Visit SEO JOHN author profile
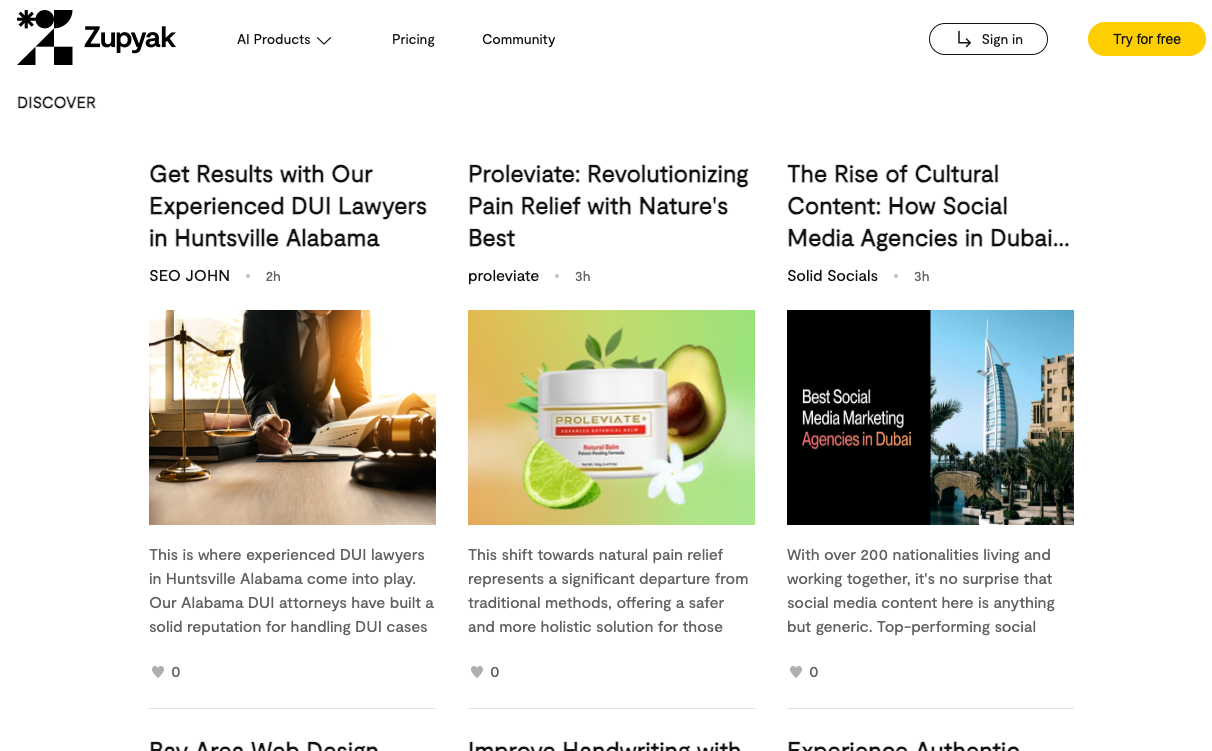 189,276
